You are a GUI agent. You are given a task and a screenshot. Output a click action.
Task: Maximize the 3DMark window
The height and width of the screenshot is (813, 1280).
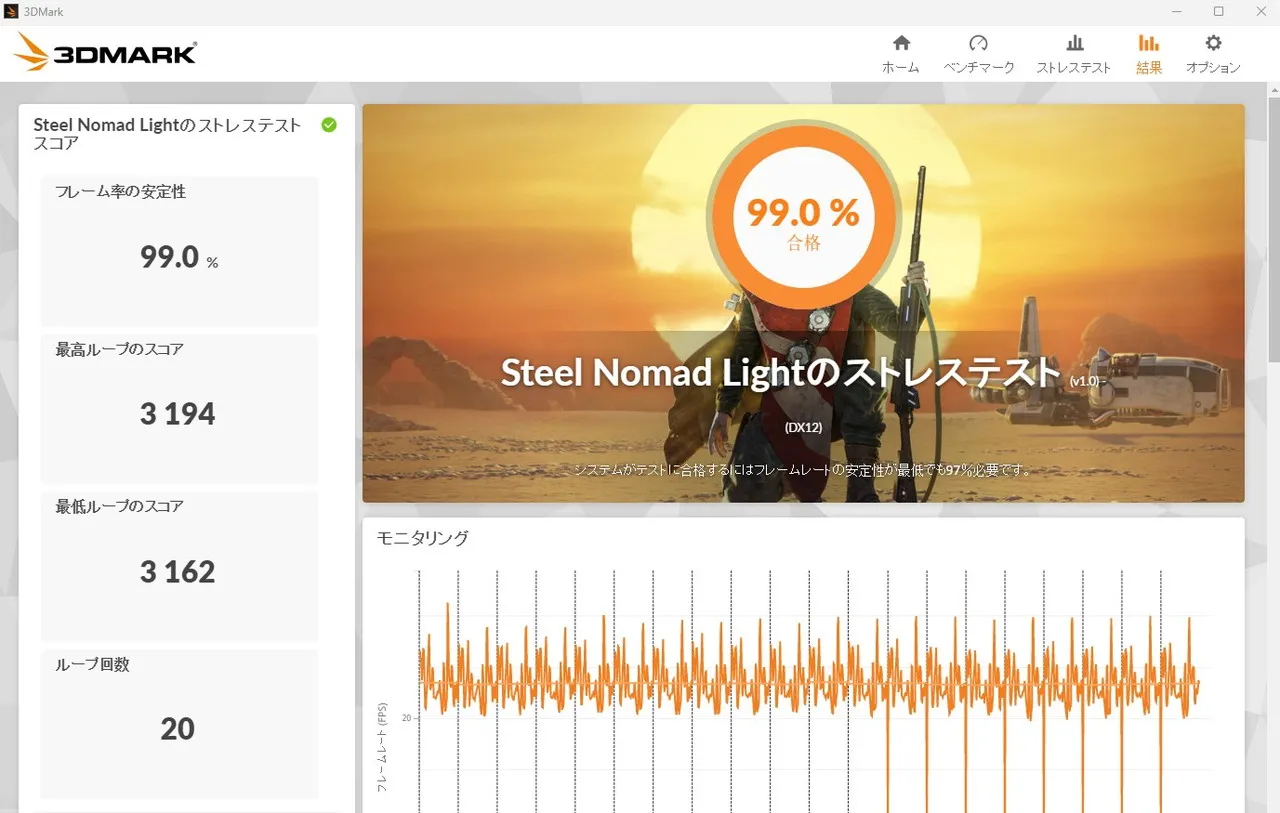click(x=1219, y=12)
